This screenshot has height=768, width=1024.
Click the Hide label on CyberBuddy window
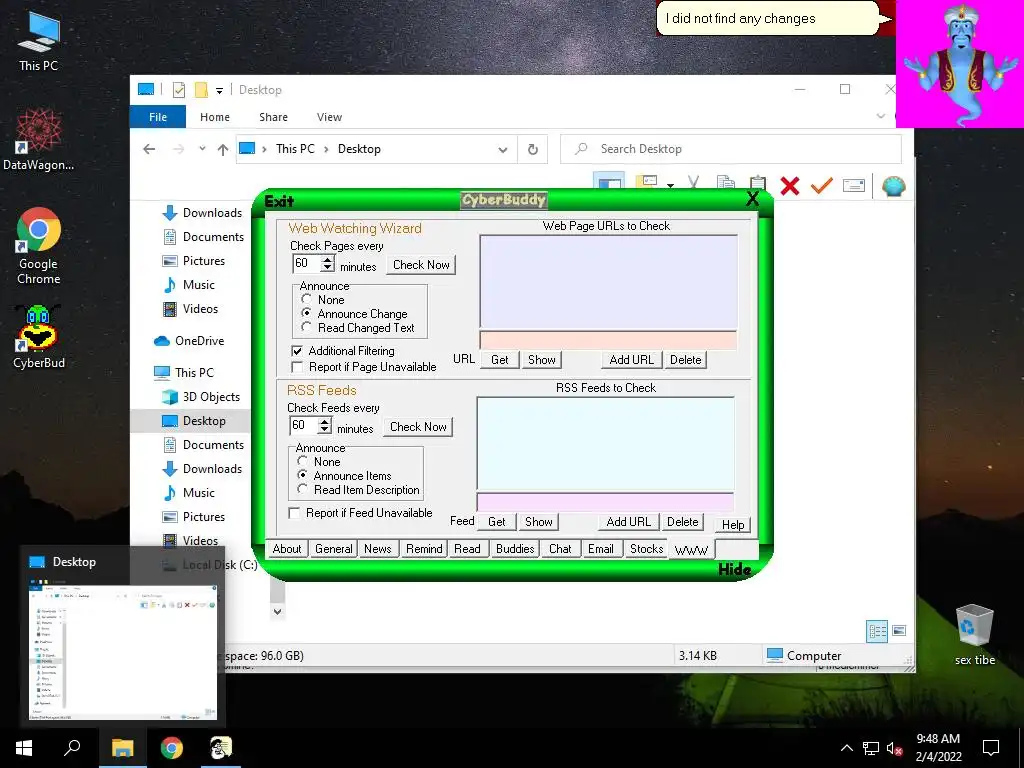pyautogui.click(x=734, y=569)
